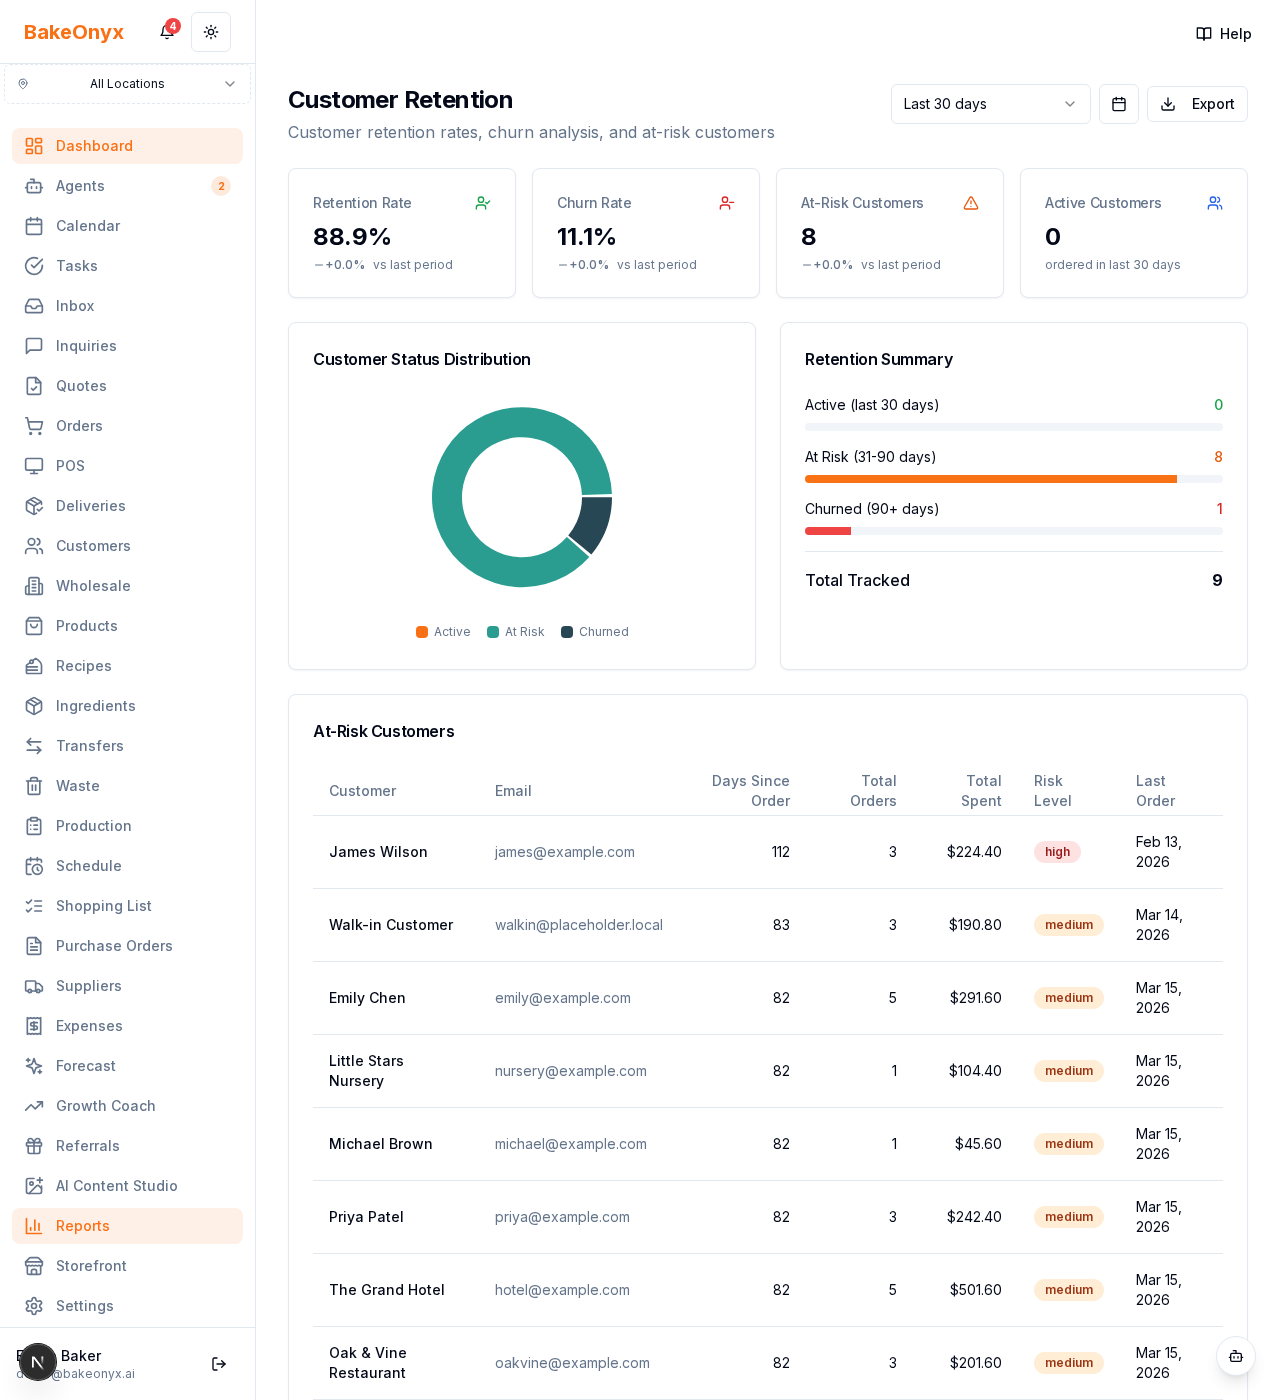
Task: Open the Waste trash icon
Action: tap(34, 786)
